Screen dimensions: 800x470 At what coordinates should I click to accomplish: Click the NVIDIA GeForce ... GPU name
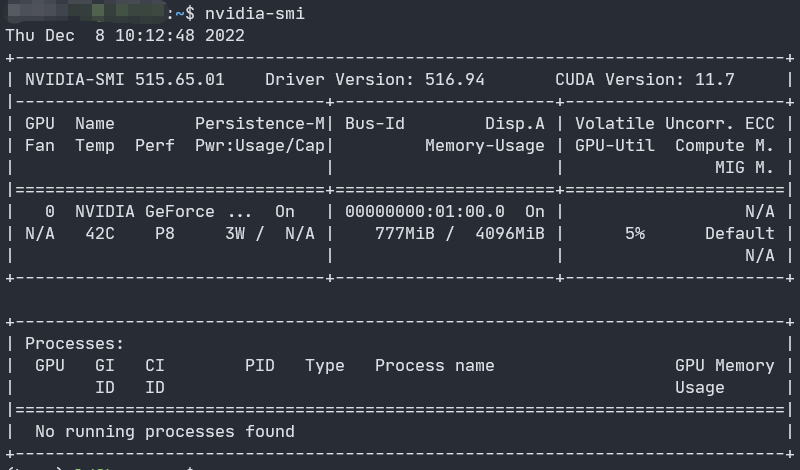(163, 212)
